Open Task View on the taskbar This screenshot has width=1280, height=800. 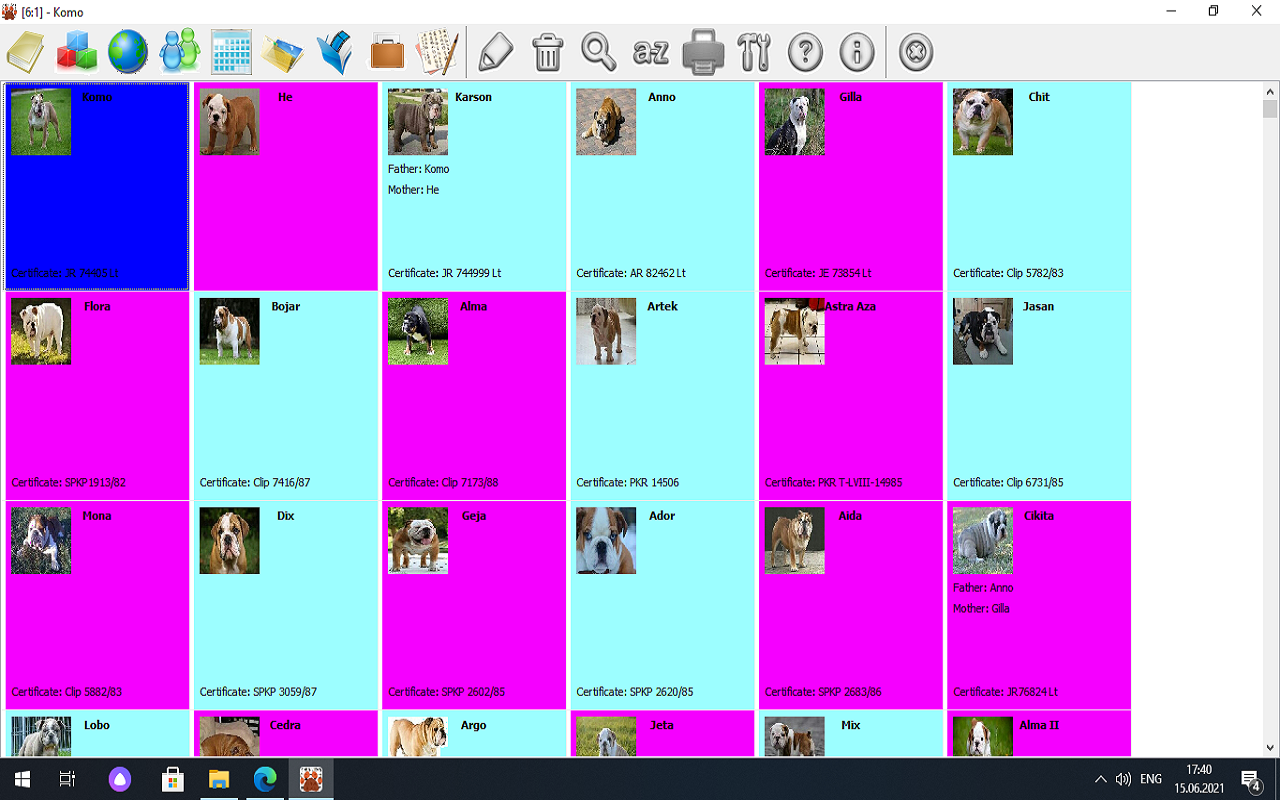[x=68, y=779]
